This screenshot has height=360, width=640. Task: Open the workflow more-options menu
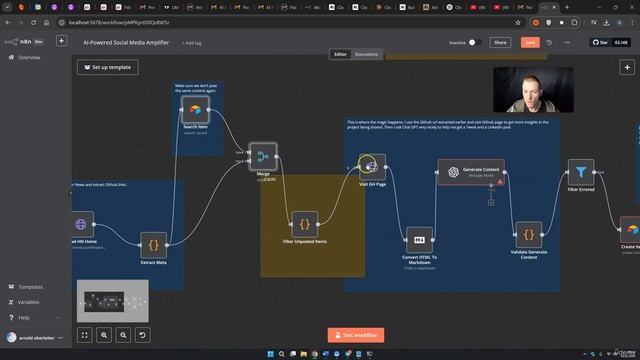point(567,42)
